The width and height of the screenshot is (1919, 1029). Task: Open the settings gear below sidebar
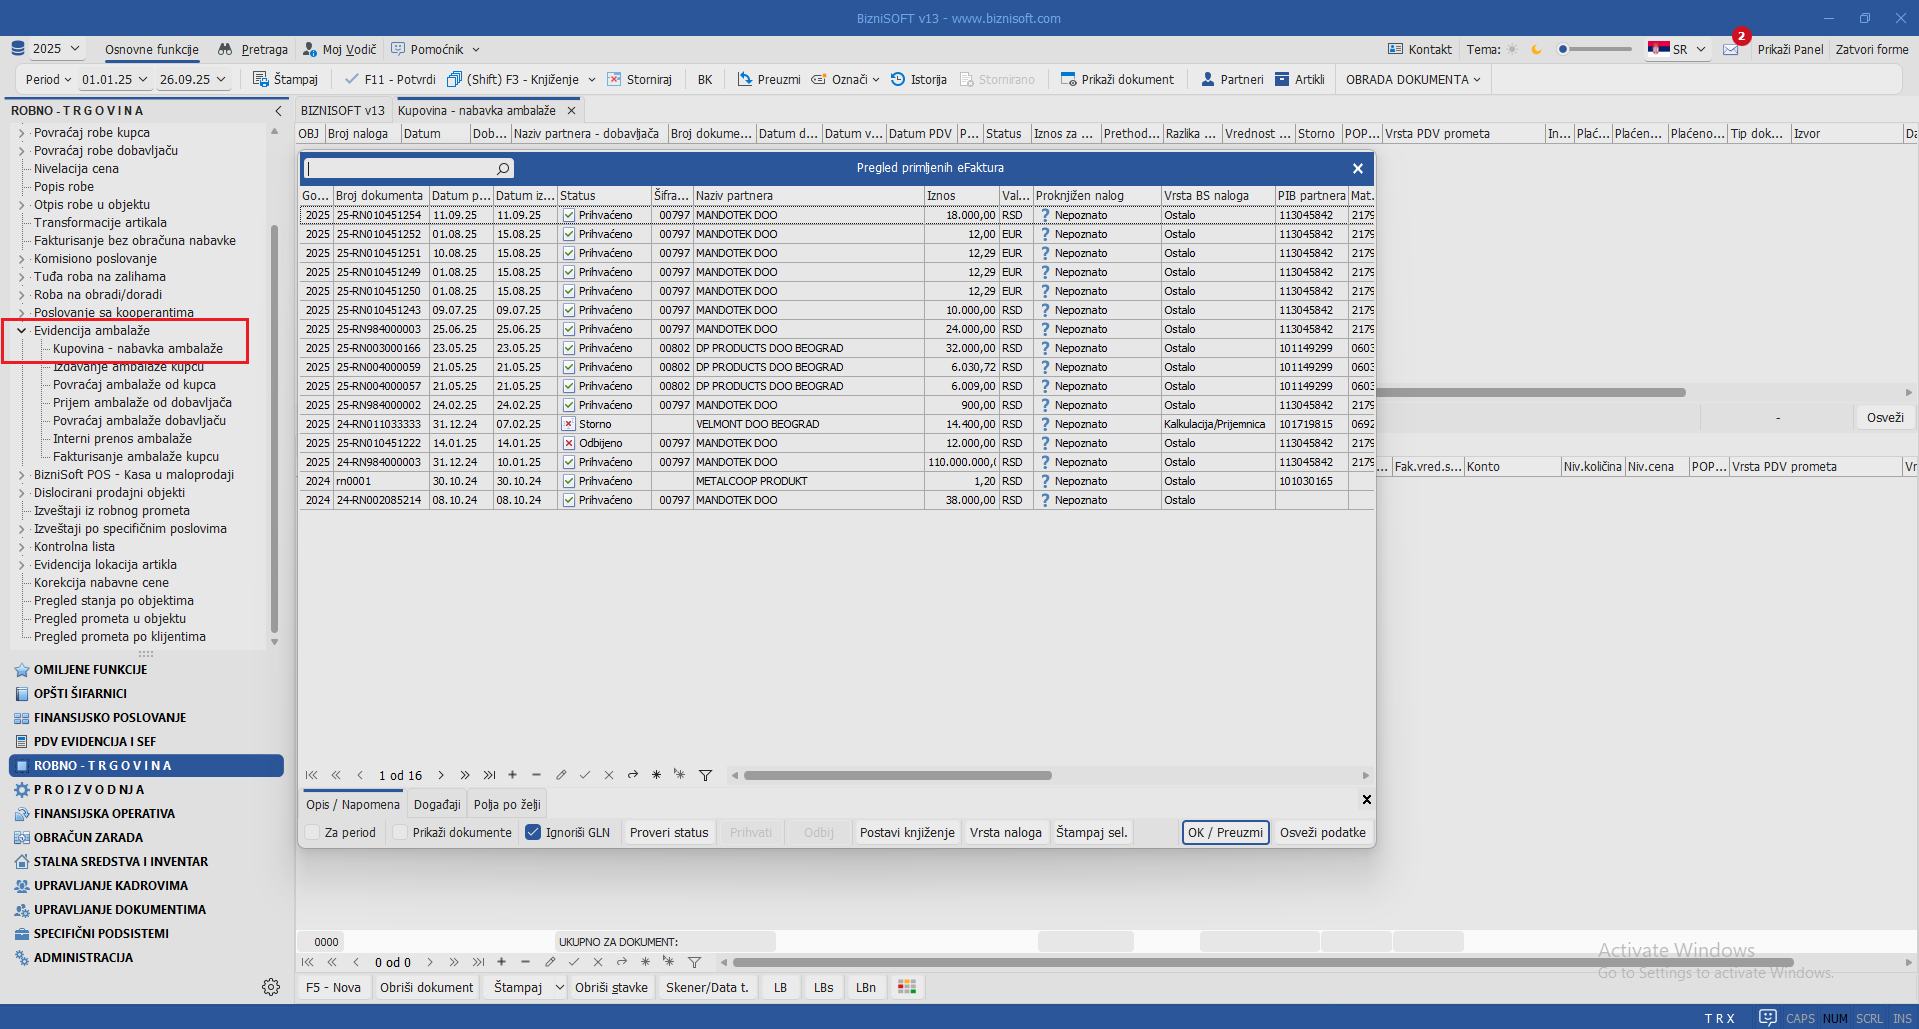(x=271, y=987)
